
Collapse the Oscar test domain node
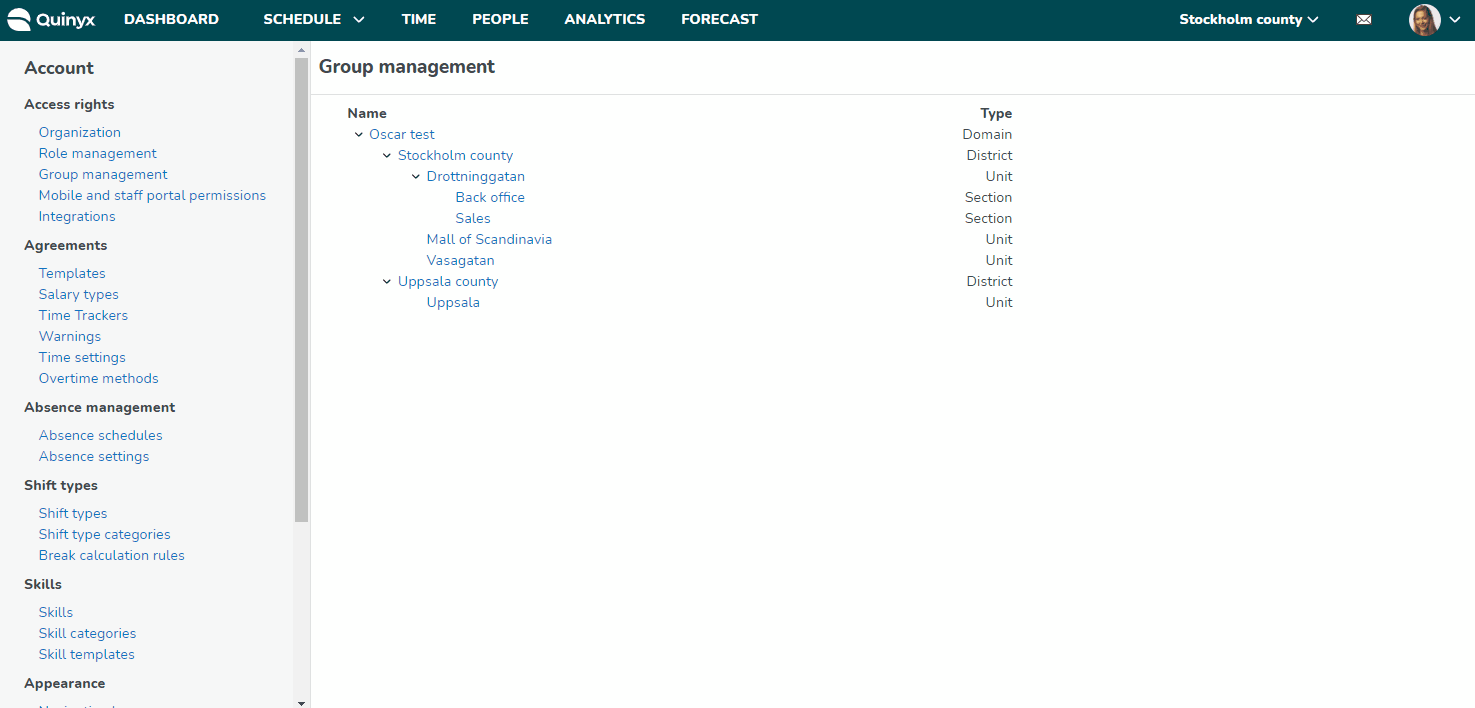359,134
